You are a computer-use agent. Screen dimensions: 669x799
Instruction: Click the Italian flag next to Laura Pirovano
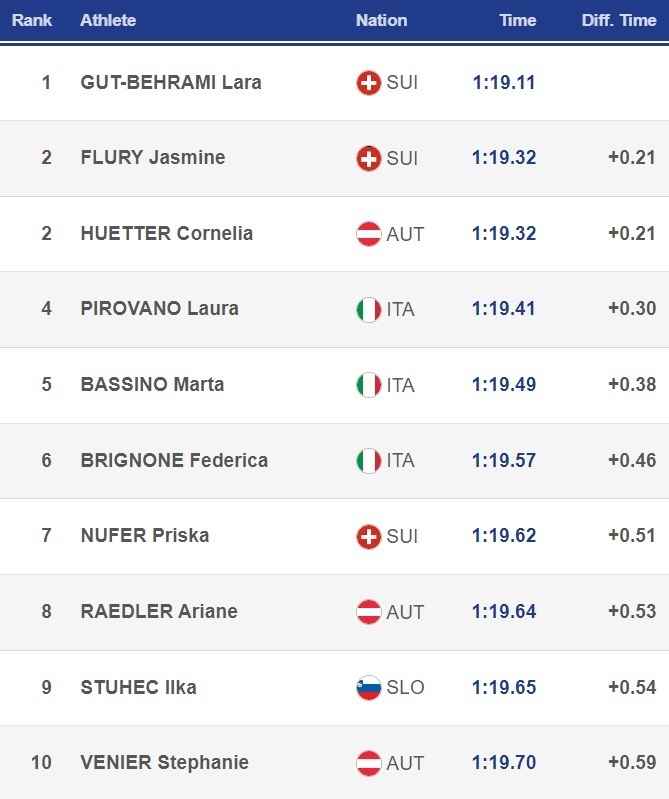369,309
